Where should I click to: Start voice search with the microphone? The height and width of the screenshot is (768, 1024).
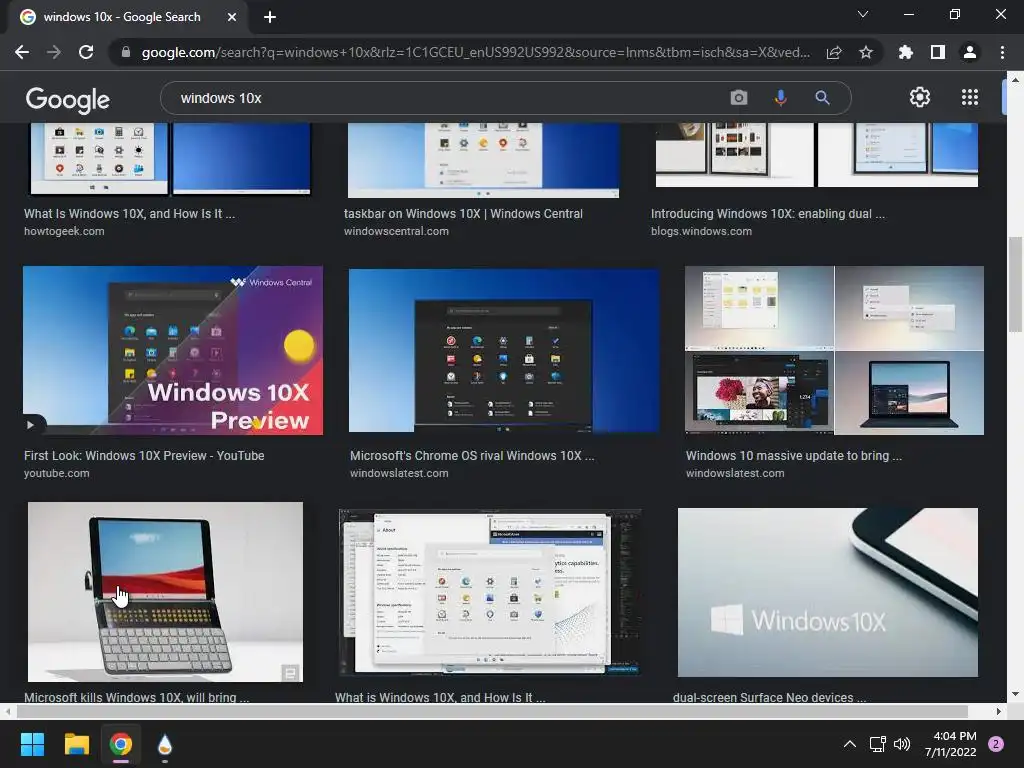tap(780, 98)
